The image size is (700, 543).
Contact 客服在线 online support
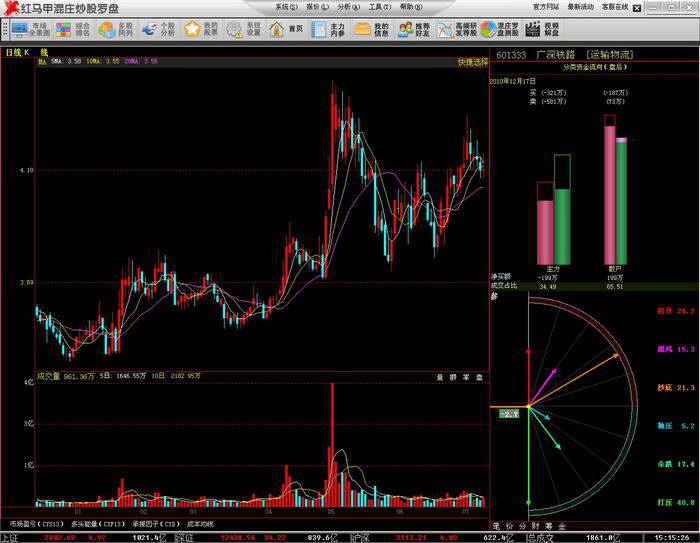[615, 7]
